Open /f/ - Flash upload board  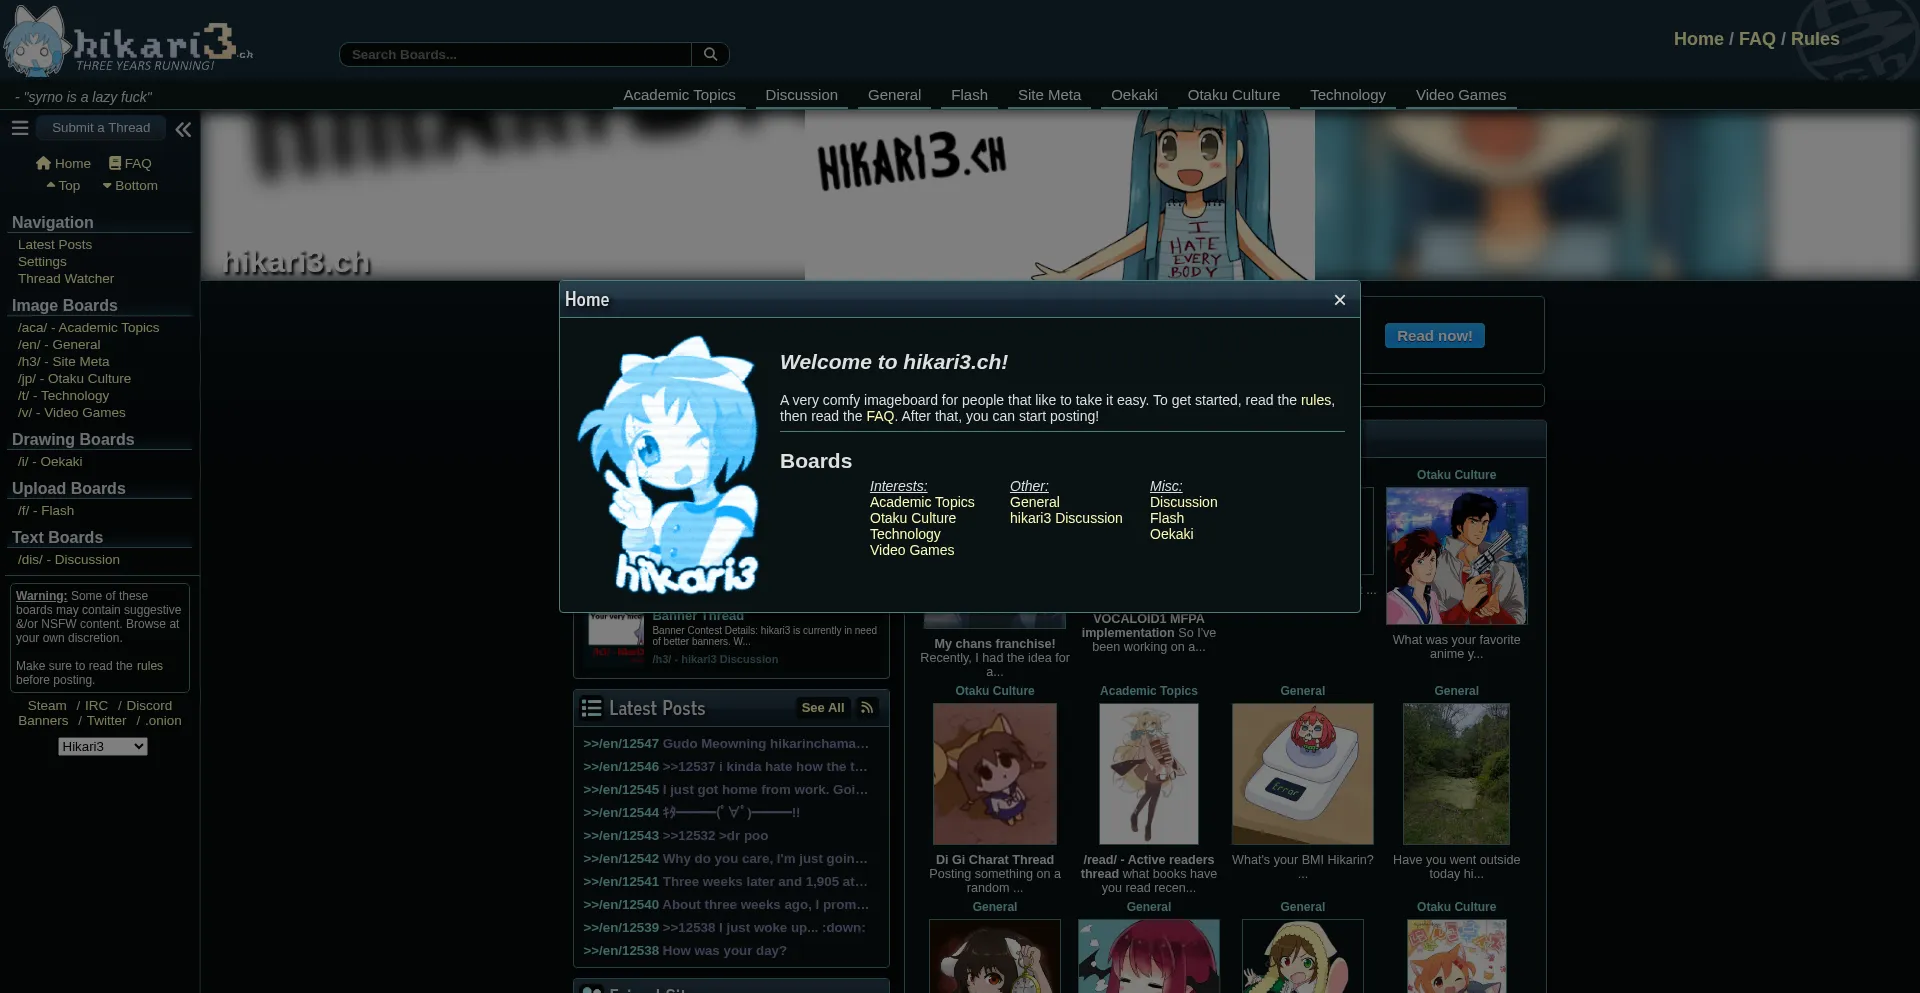(46, 511)
